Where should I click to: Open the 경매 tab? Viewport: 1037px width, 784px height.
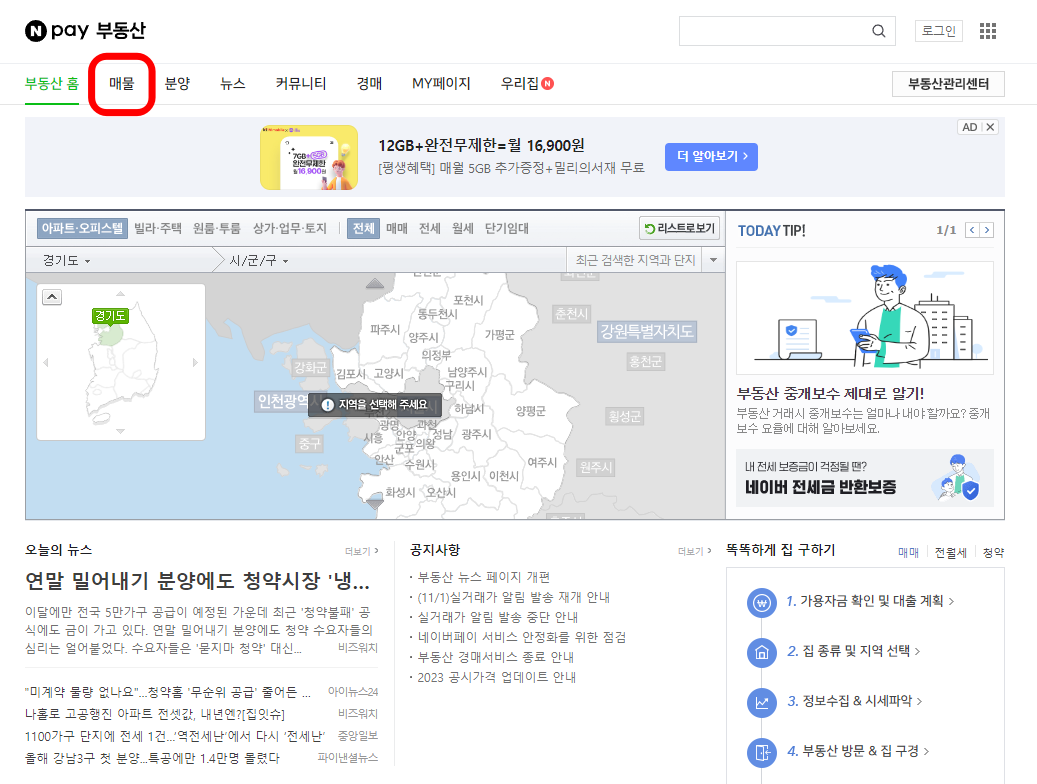point(370,83)
